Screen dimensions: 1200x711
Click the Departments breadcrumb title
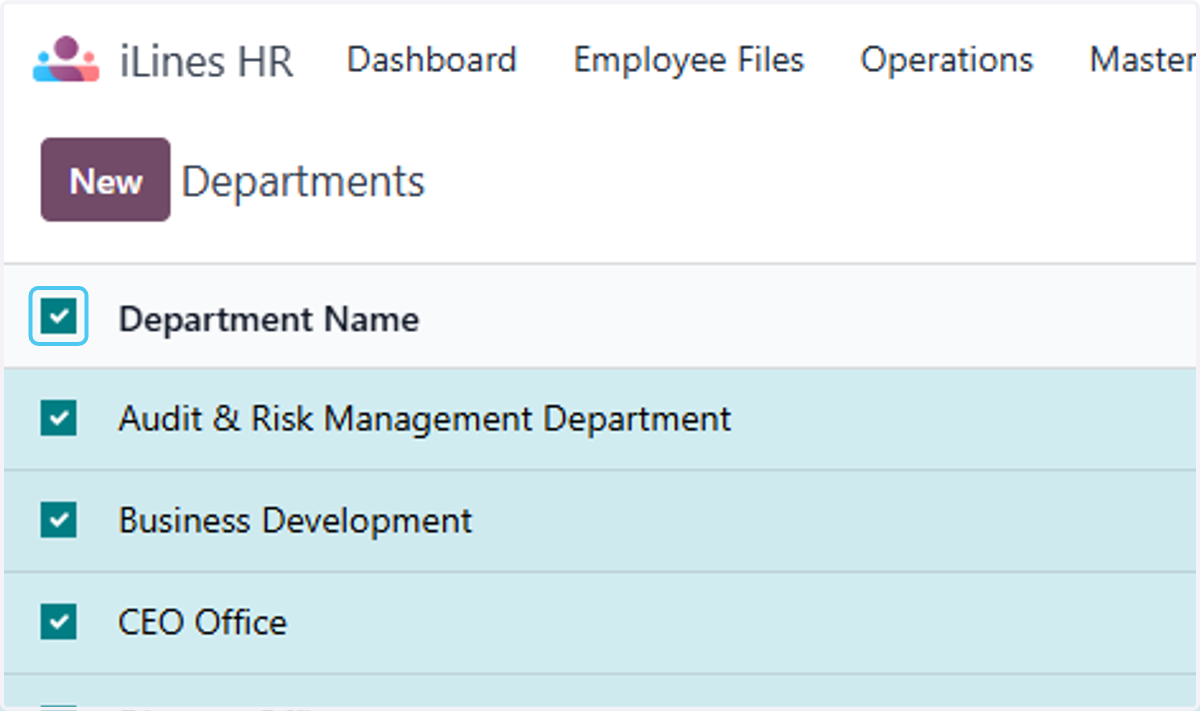point(304,181)
